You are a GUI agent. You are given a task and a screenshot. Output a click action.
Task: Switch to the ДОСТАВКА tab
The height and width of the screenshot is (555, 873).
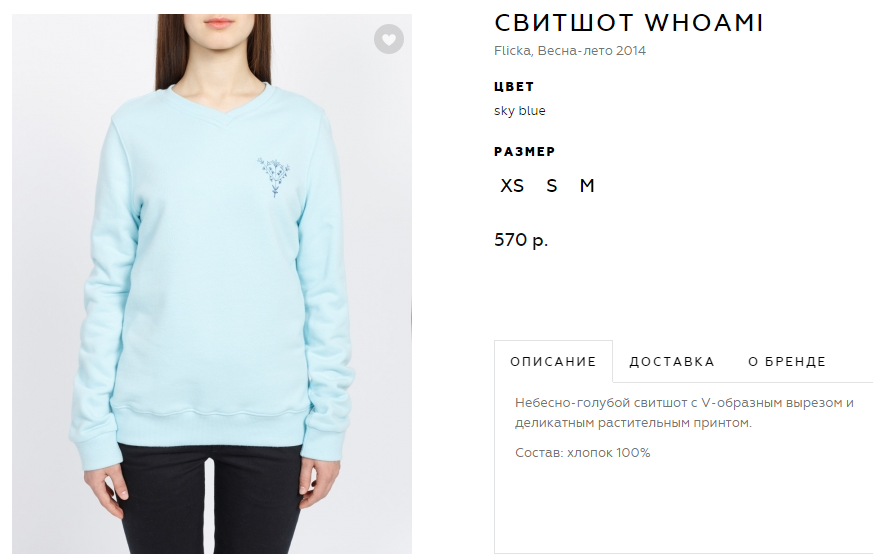[672, 361]
